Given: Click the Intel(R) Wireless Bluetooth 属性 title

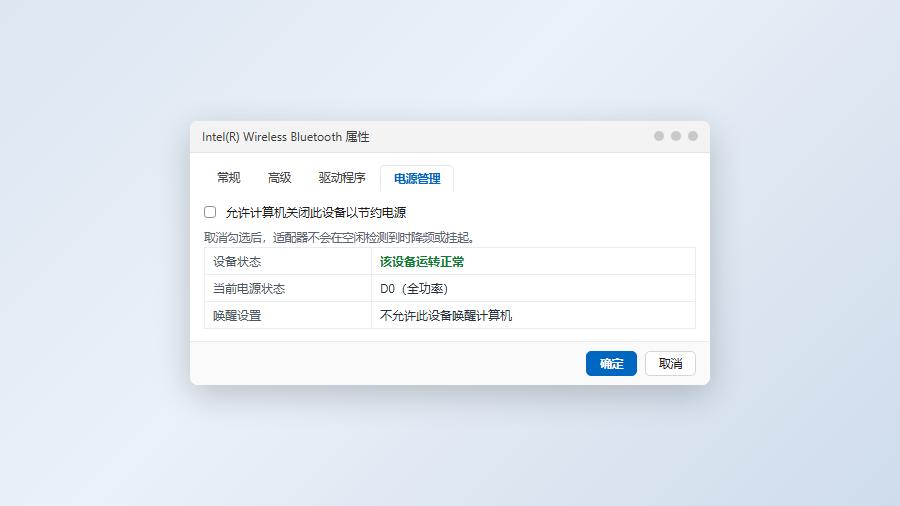Looking at the screenshot, I should [285, 137].
